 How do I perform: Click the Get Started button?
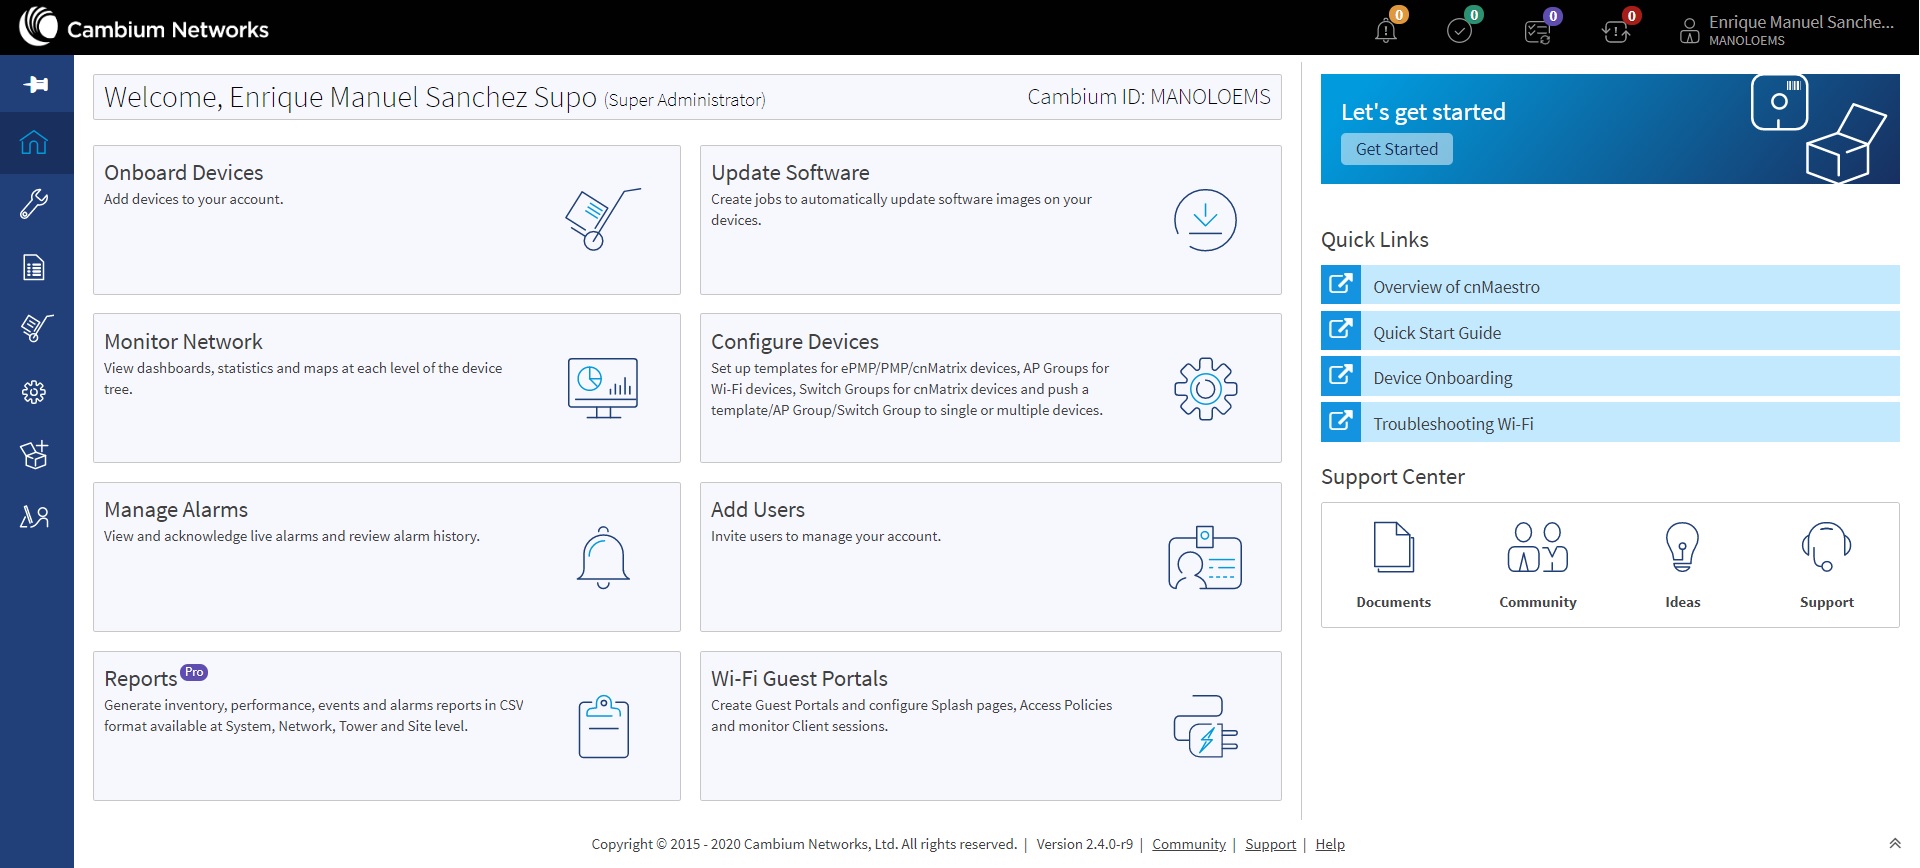pyautogui.click(x=1397, y=149)
